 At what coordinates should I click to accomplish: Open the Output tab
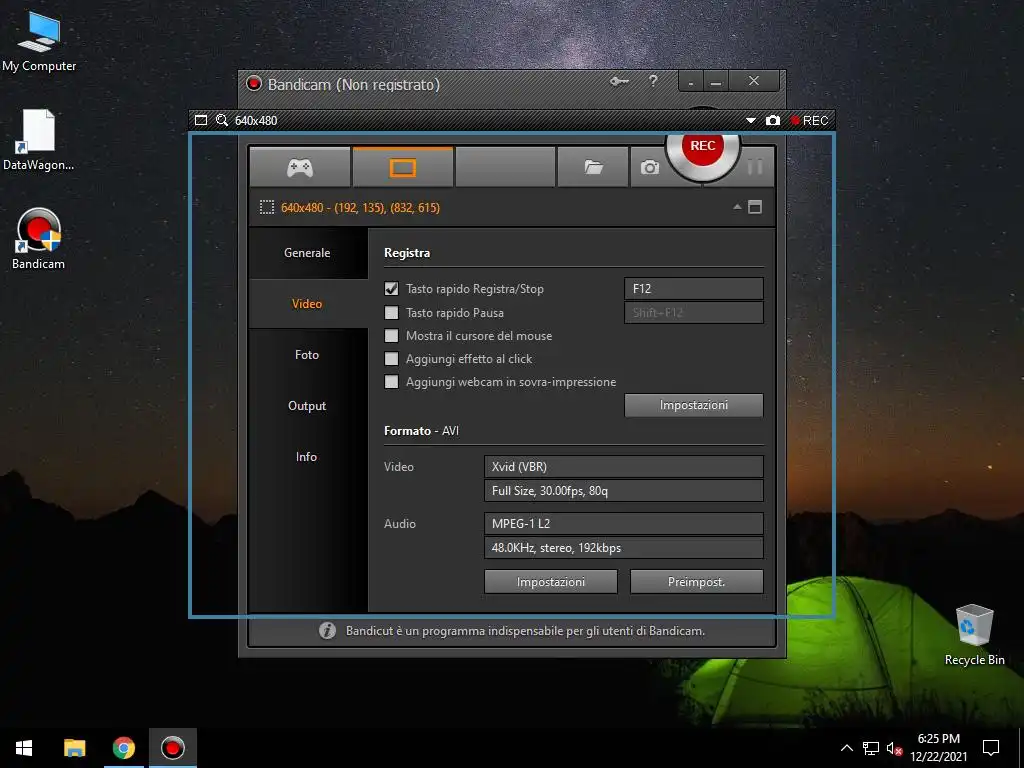[308, 406]
